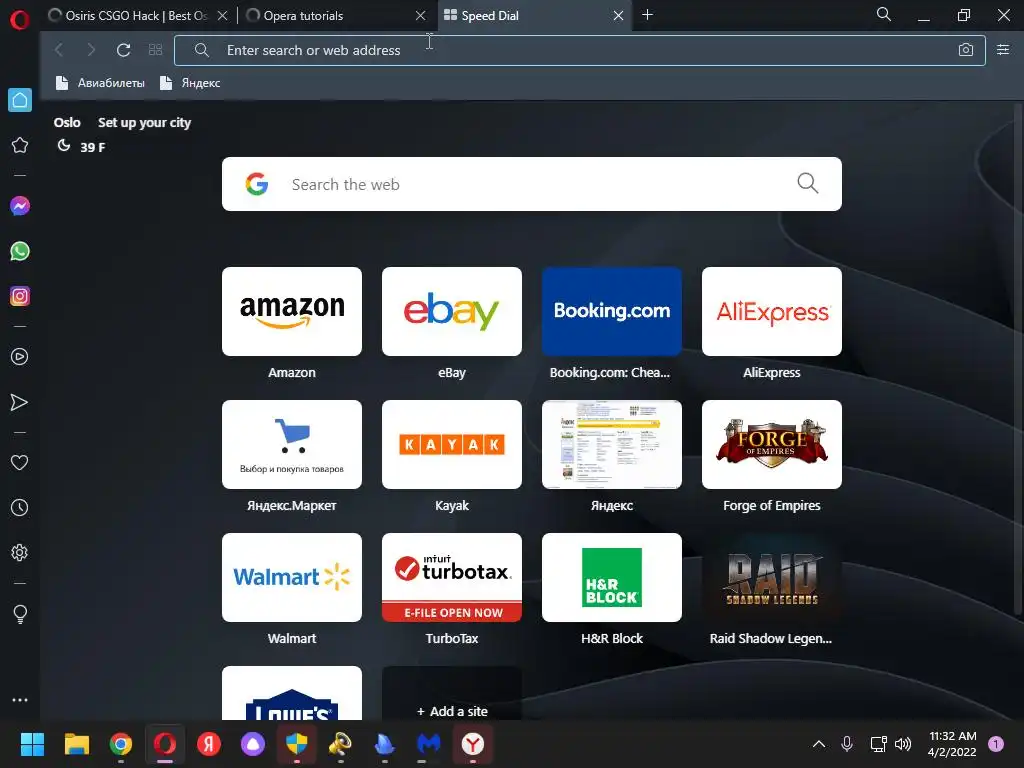Search open tabs magnifier icon
Viewport: 1024px width, 768px height.
click(884, 14)
